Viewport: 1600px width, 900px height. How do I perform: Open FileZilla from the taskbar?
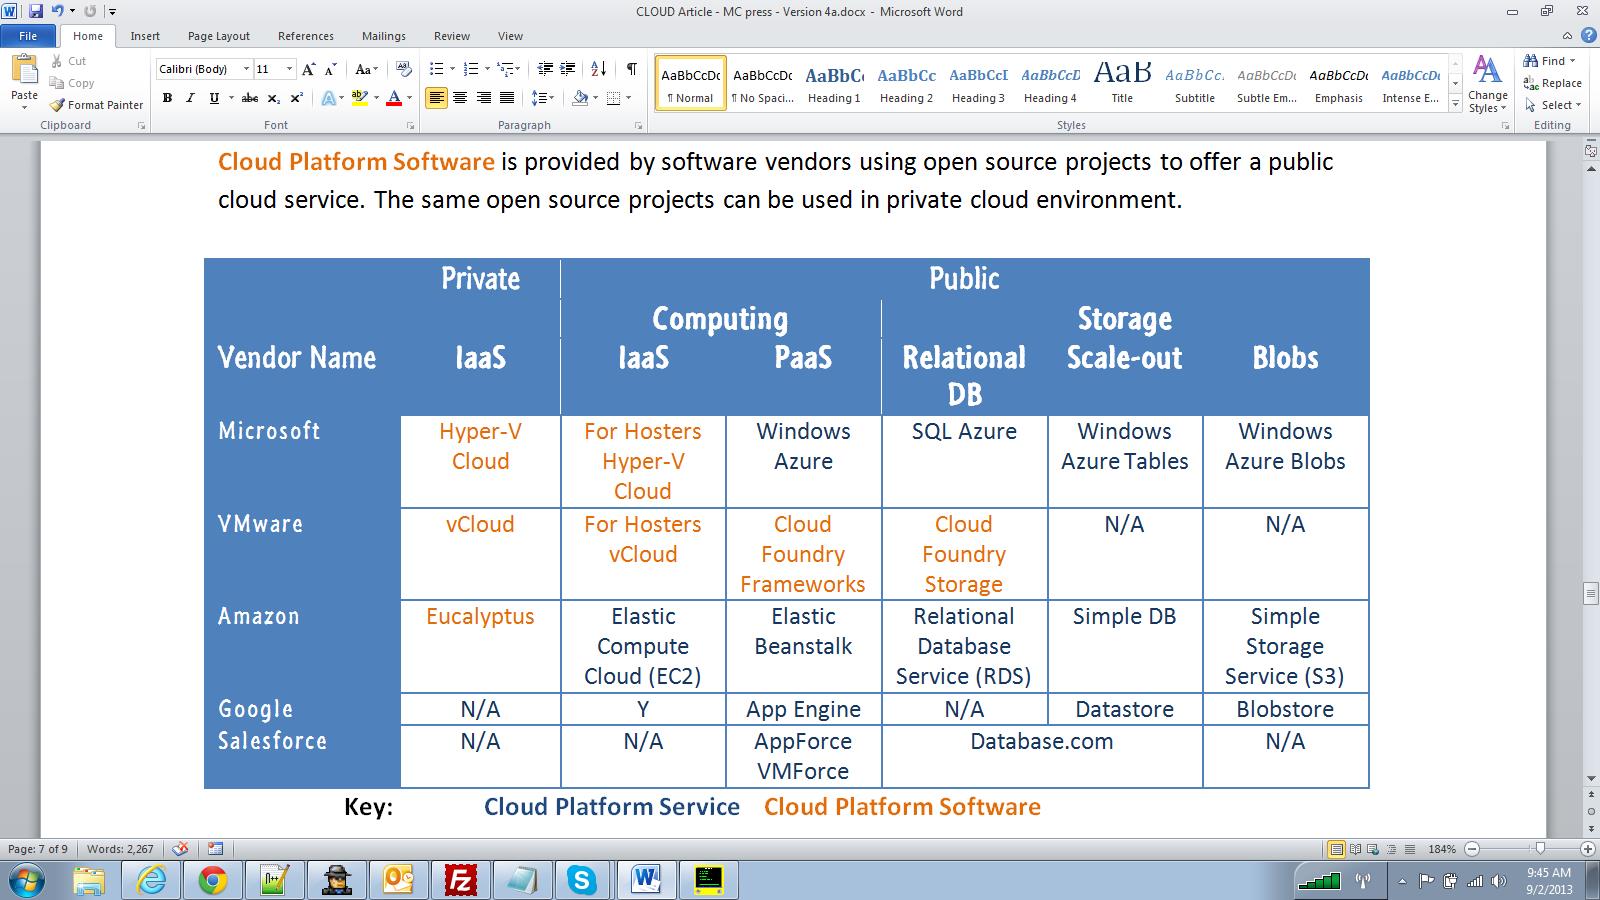(460, 880)
